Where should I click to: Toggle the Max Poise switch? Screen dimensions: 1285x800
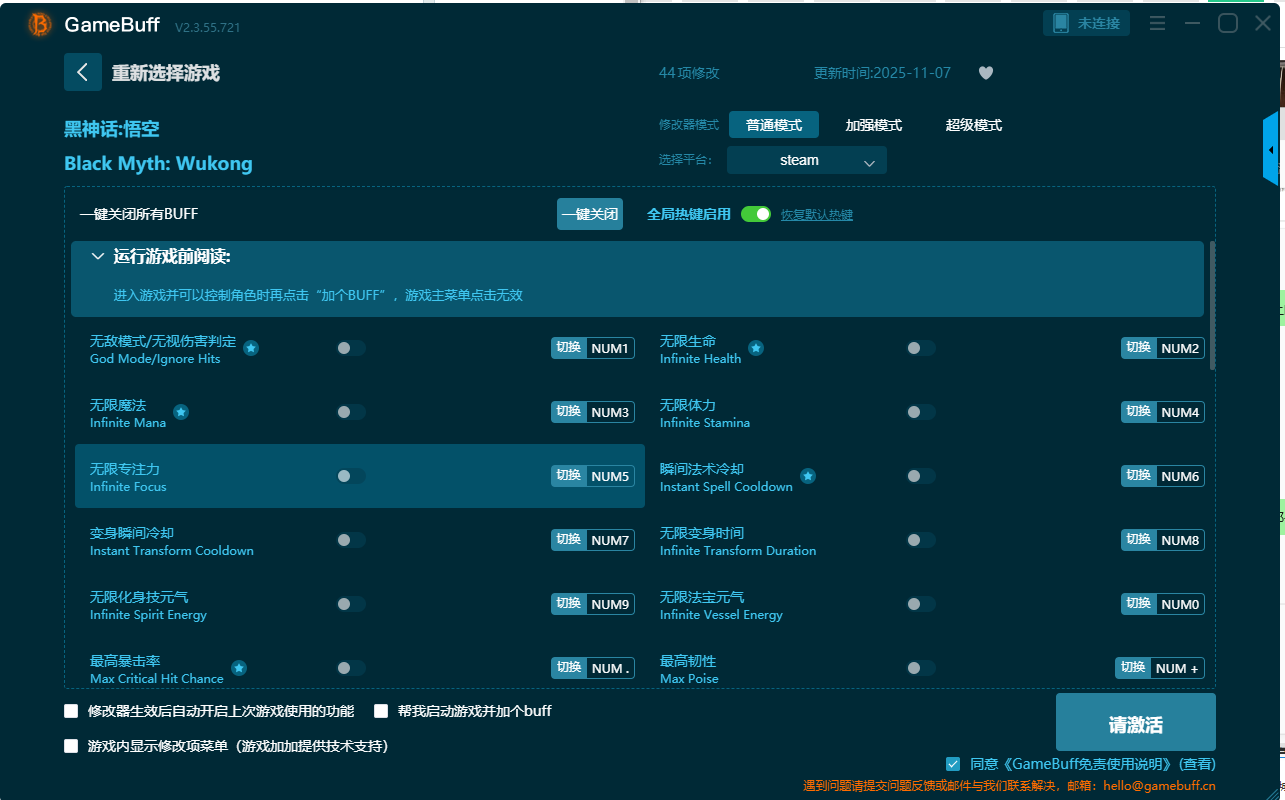pyautogui.click(x=921, y=668)
